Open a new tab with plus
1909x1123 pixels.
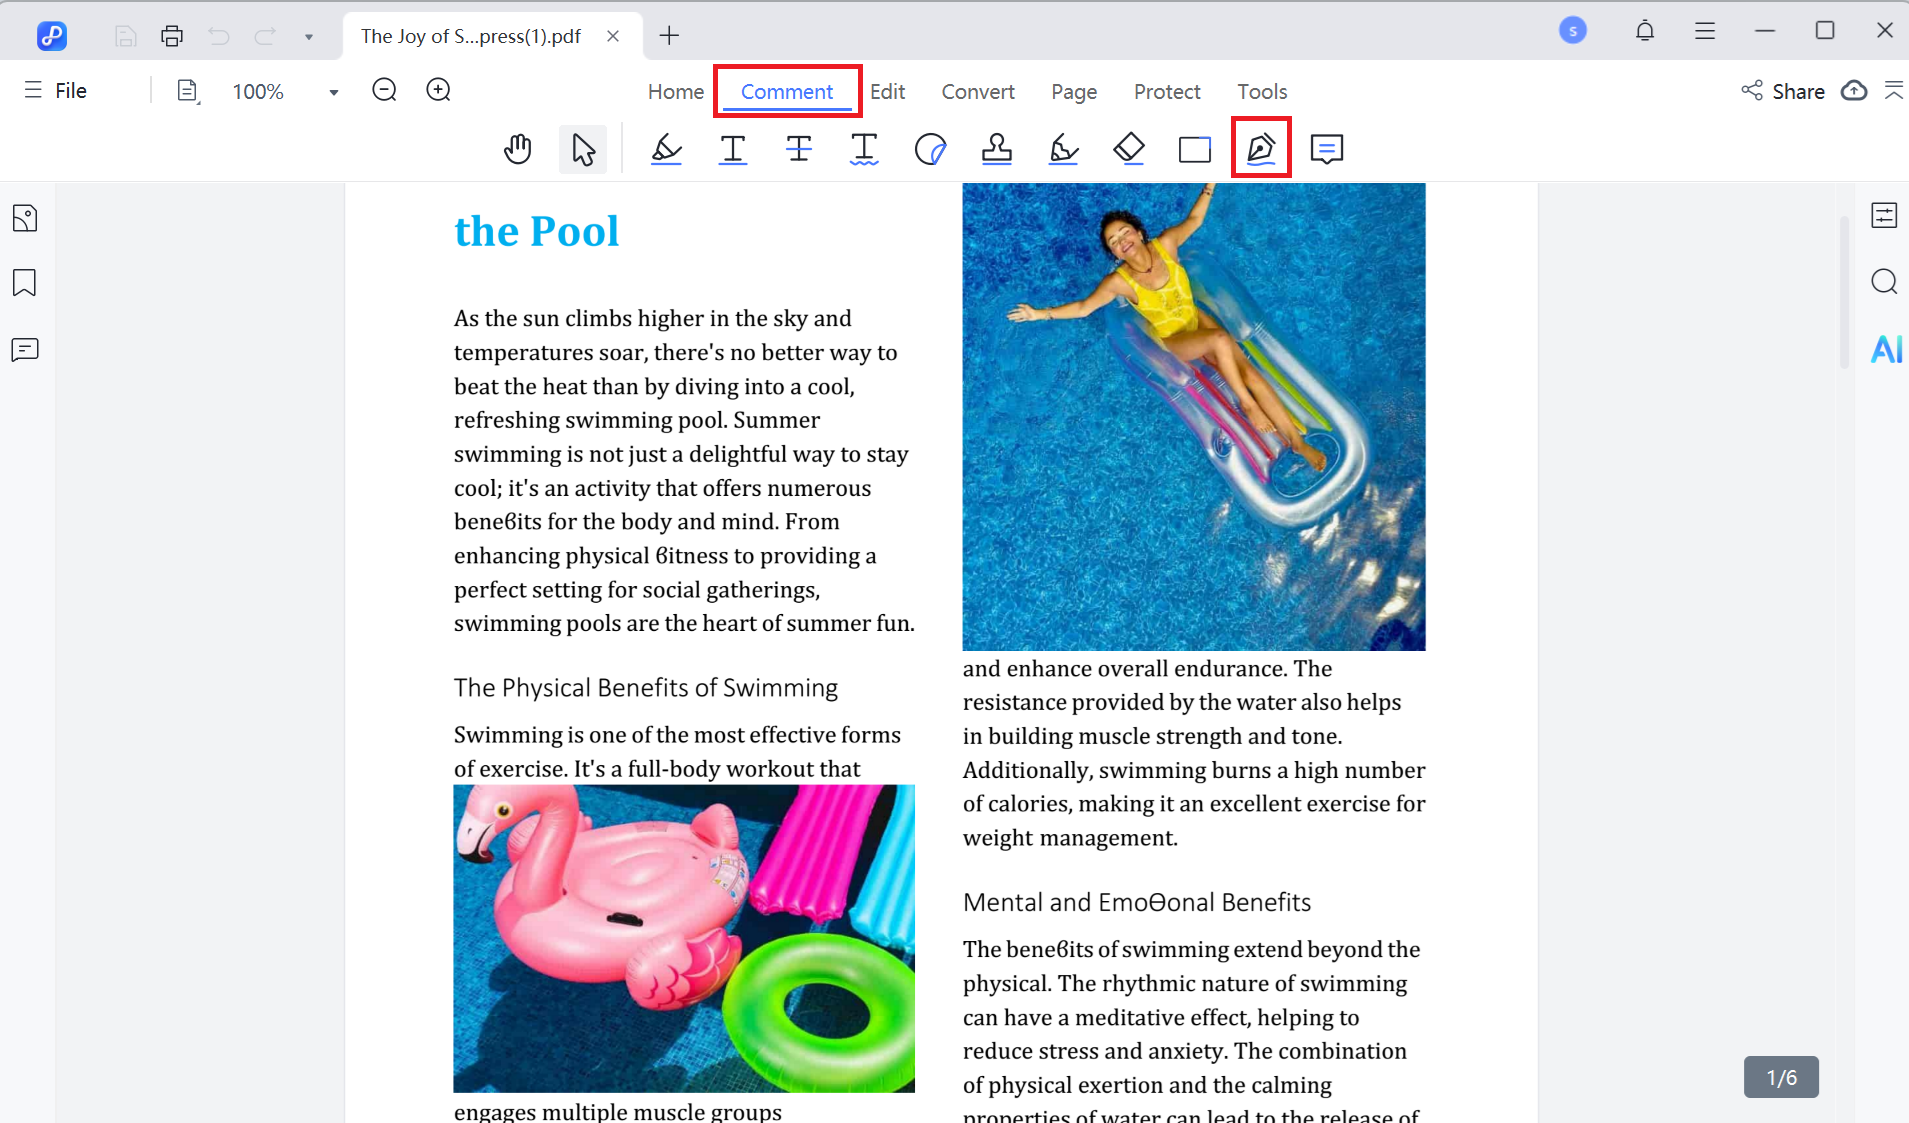(x=669, y=36)
